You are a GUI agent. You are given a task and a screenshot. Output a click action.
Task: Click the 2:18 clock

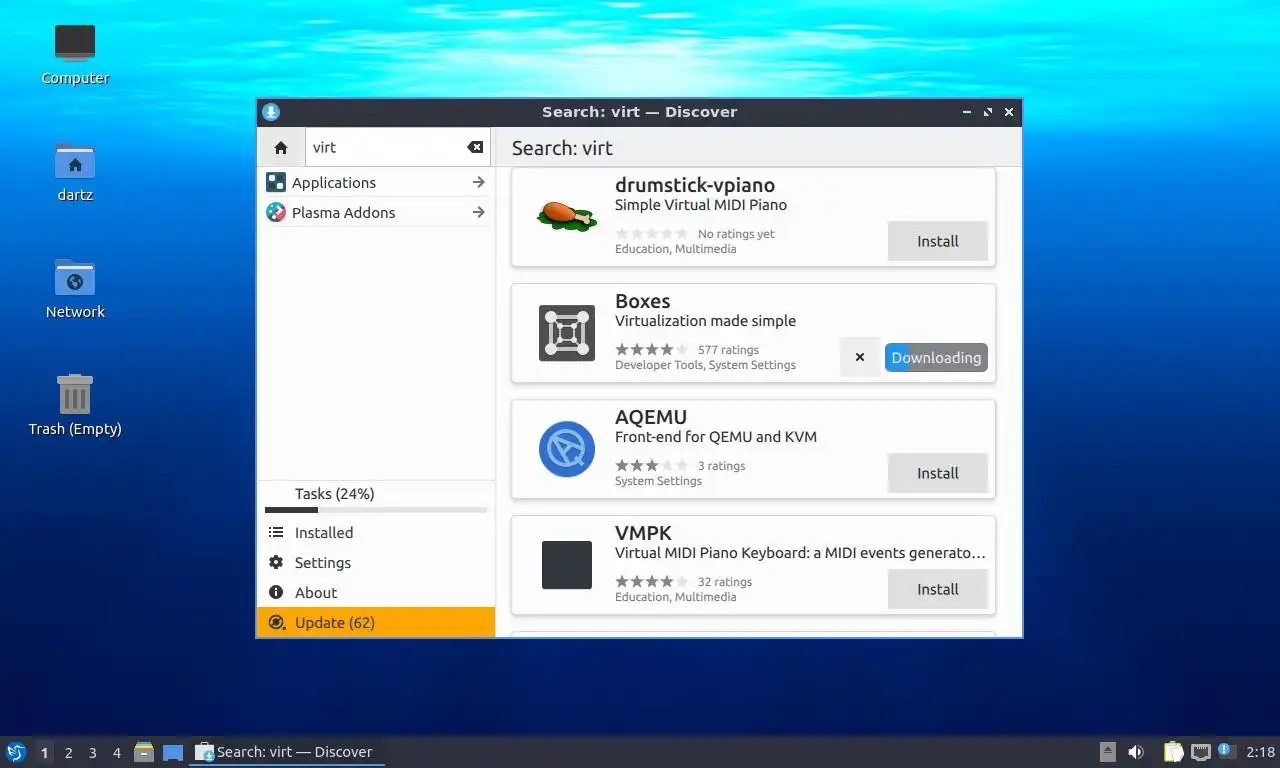tap(1261, 752)
